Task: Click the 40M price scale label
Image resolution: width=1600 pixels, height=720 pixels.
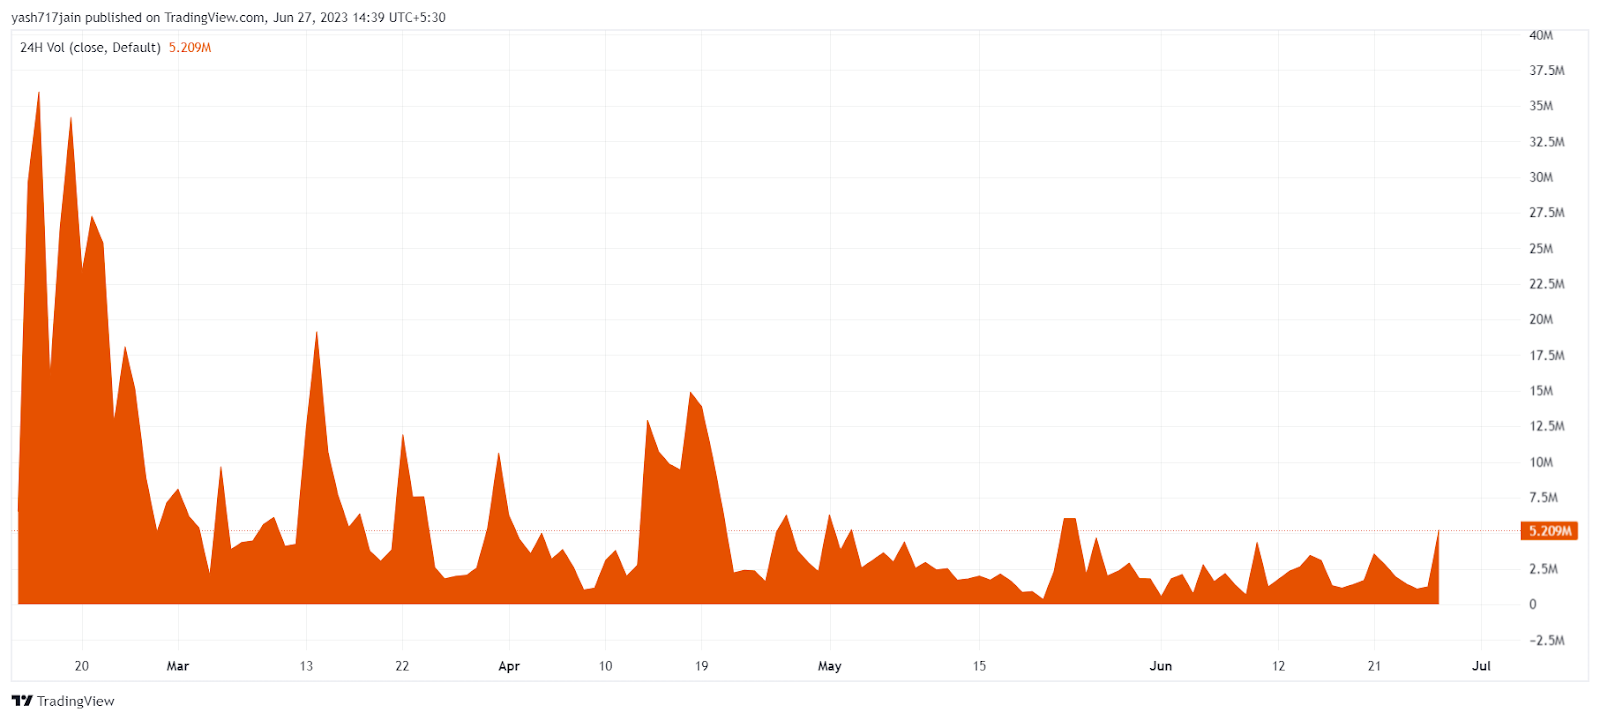Action: click(1541, 35)
